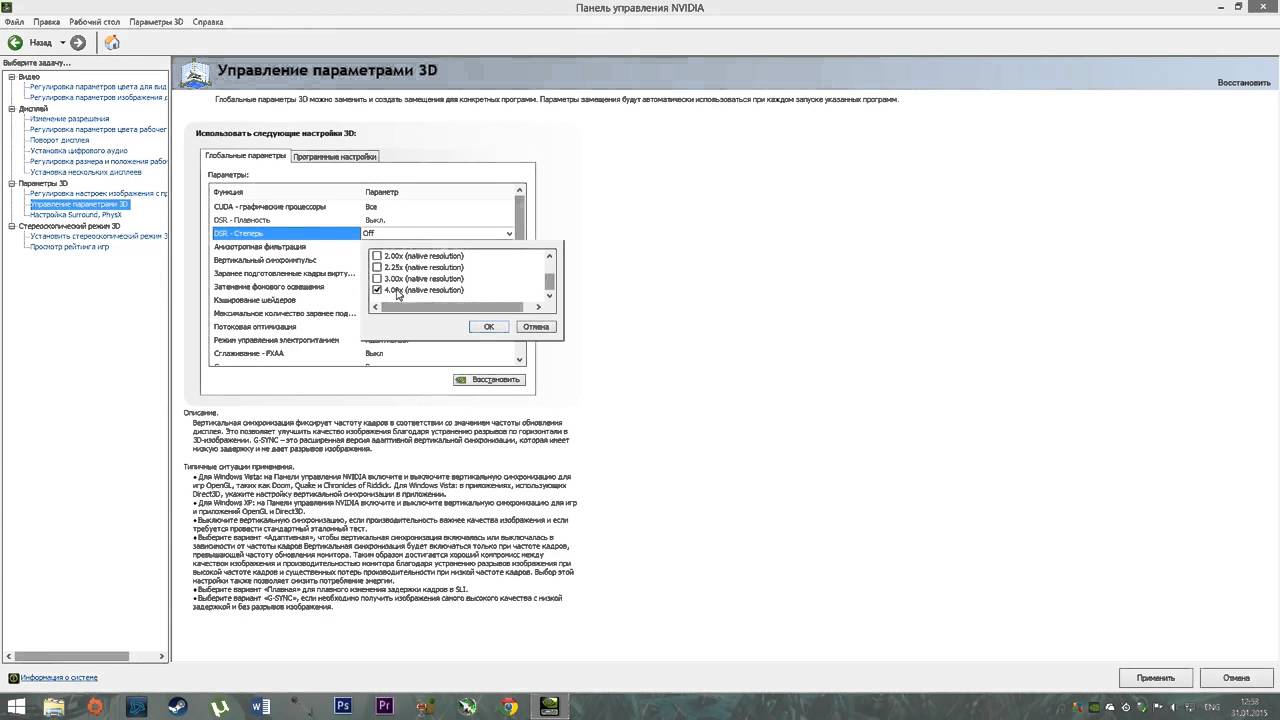Switch to Программные настройки tab

[335, 157]
